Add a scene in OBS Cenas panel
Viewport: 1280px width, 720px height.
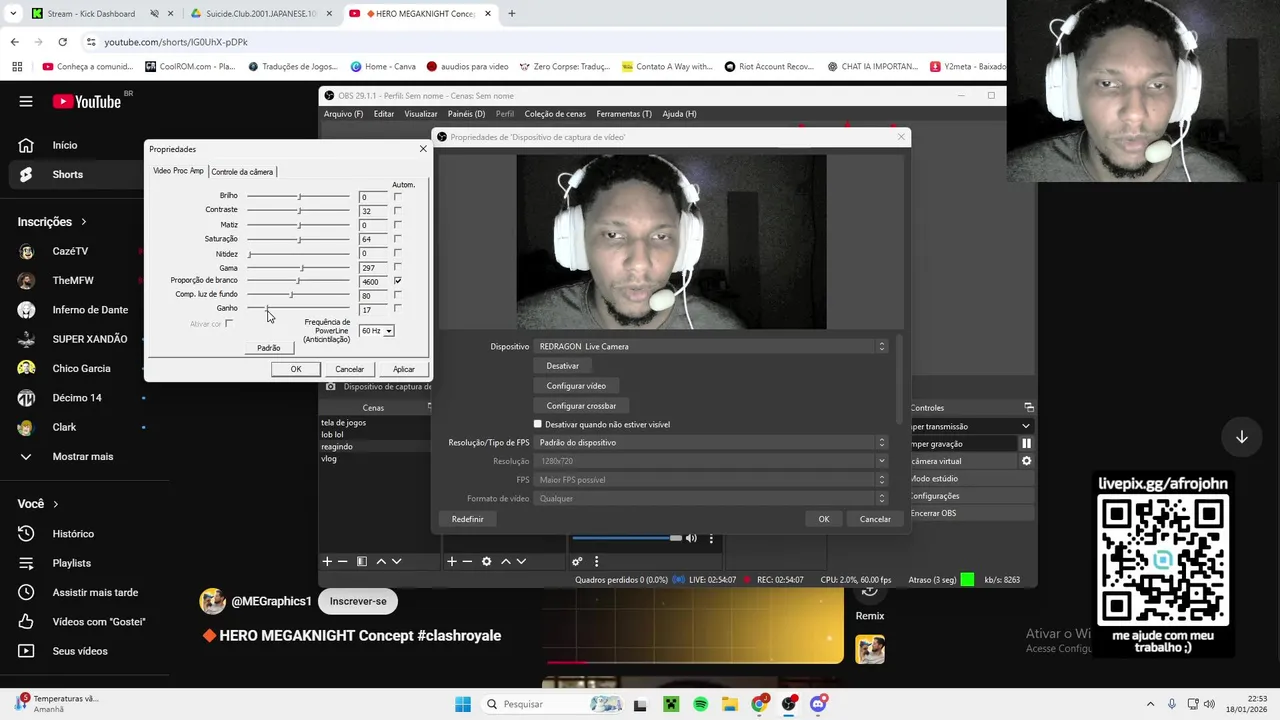point(327,562)
